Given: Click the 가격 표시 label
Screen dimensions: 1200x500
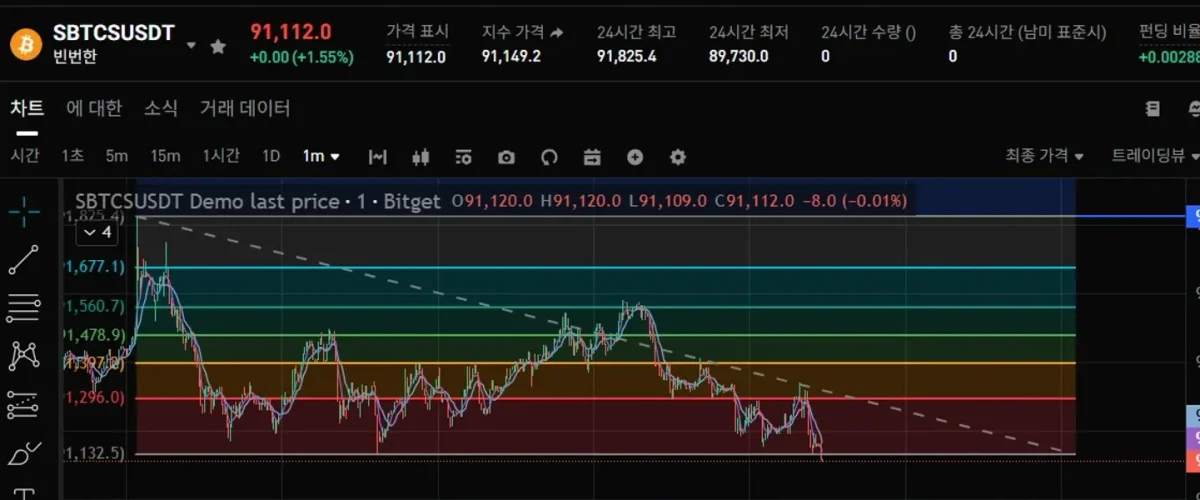Looking at the screenshot, I should pos(416,32).
